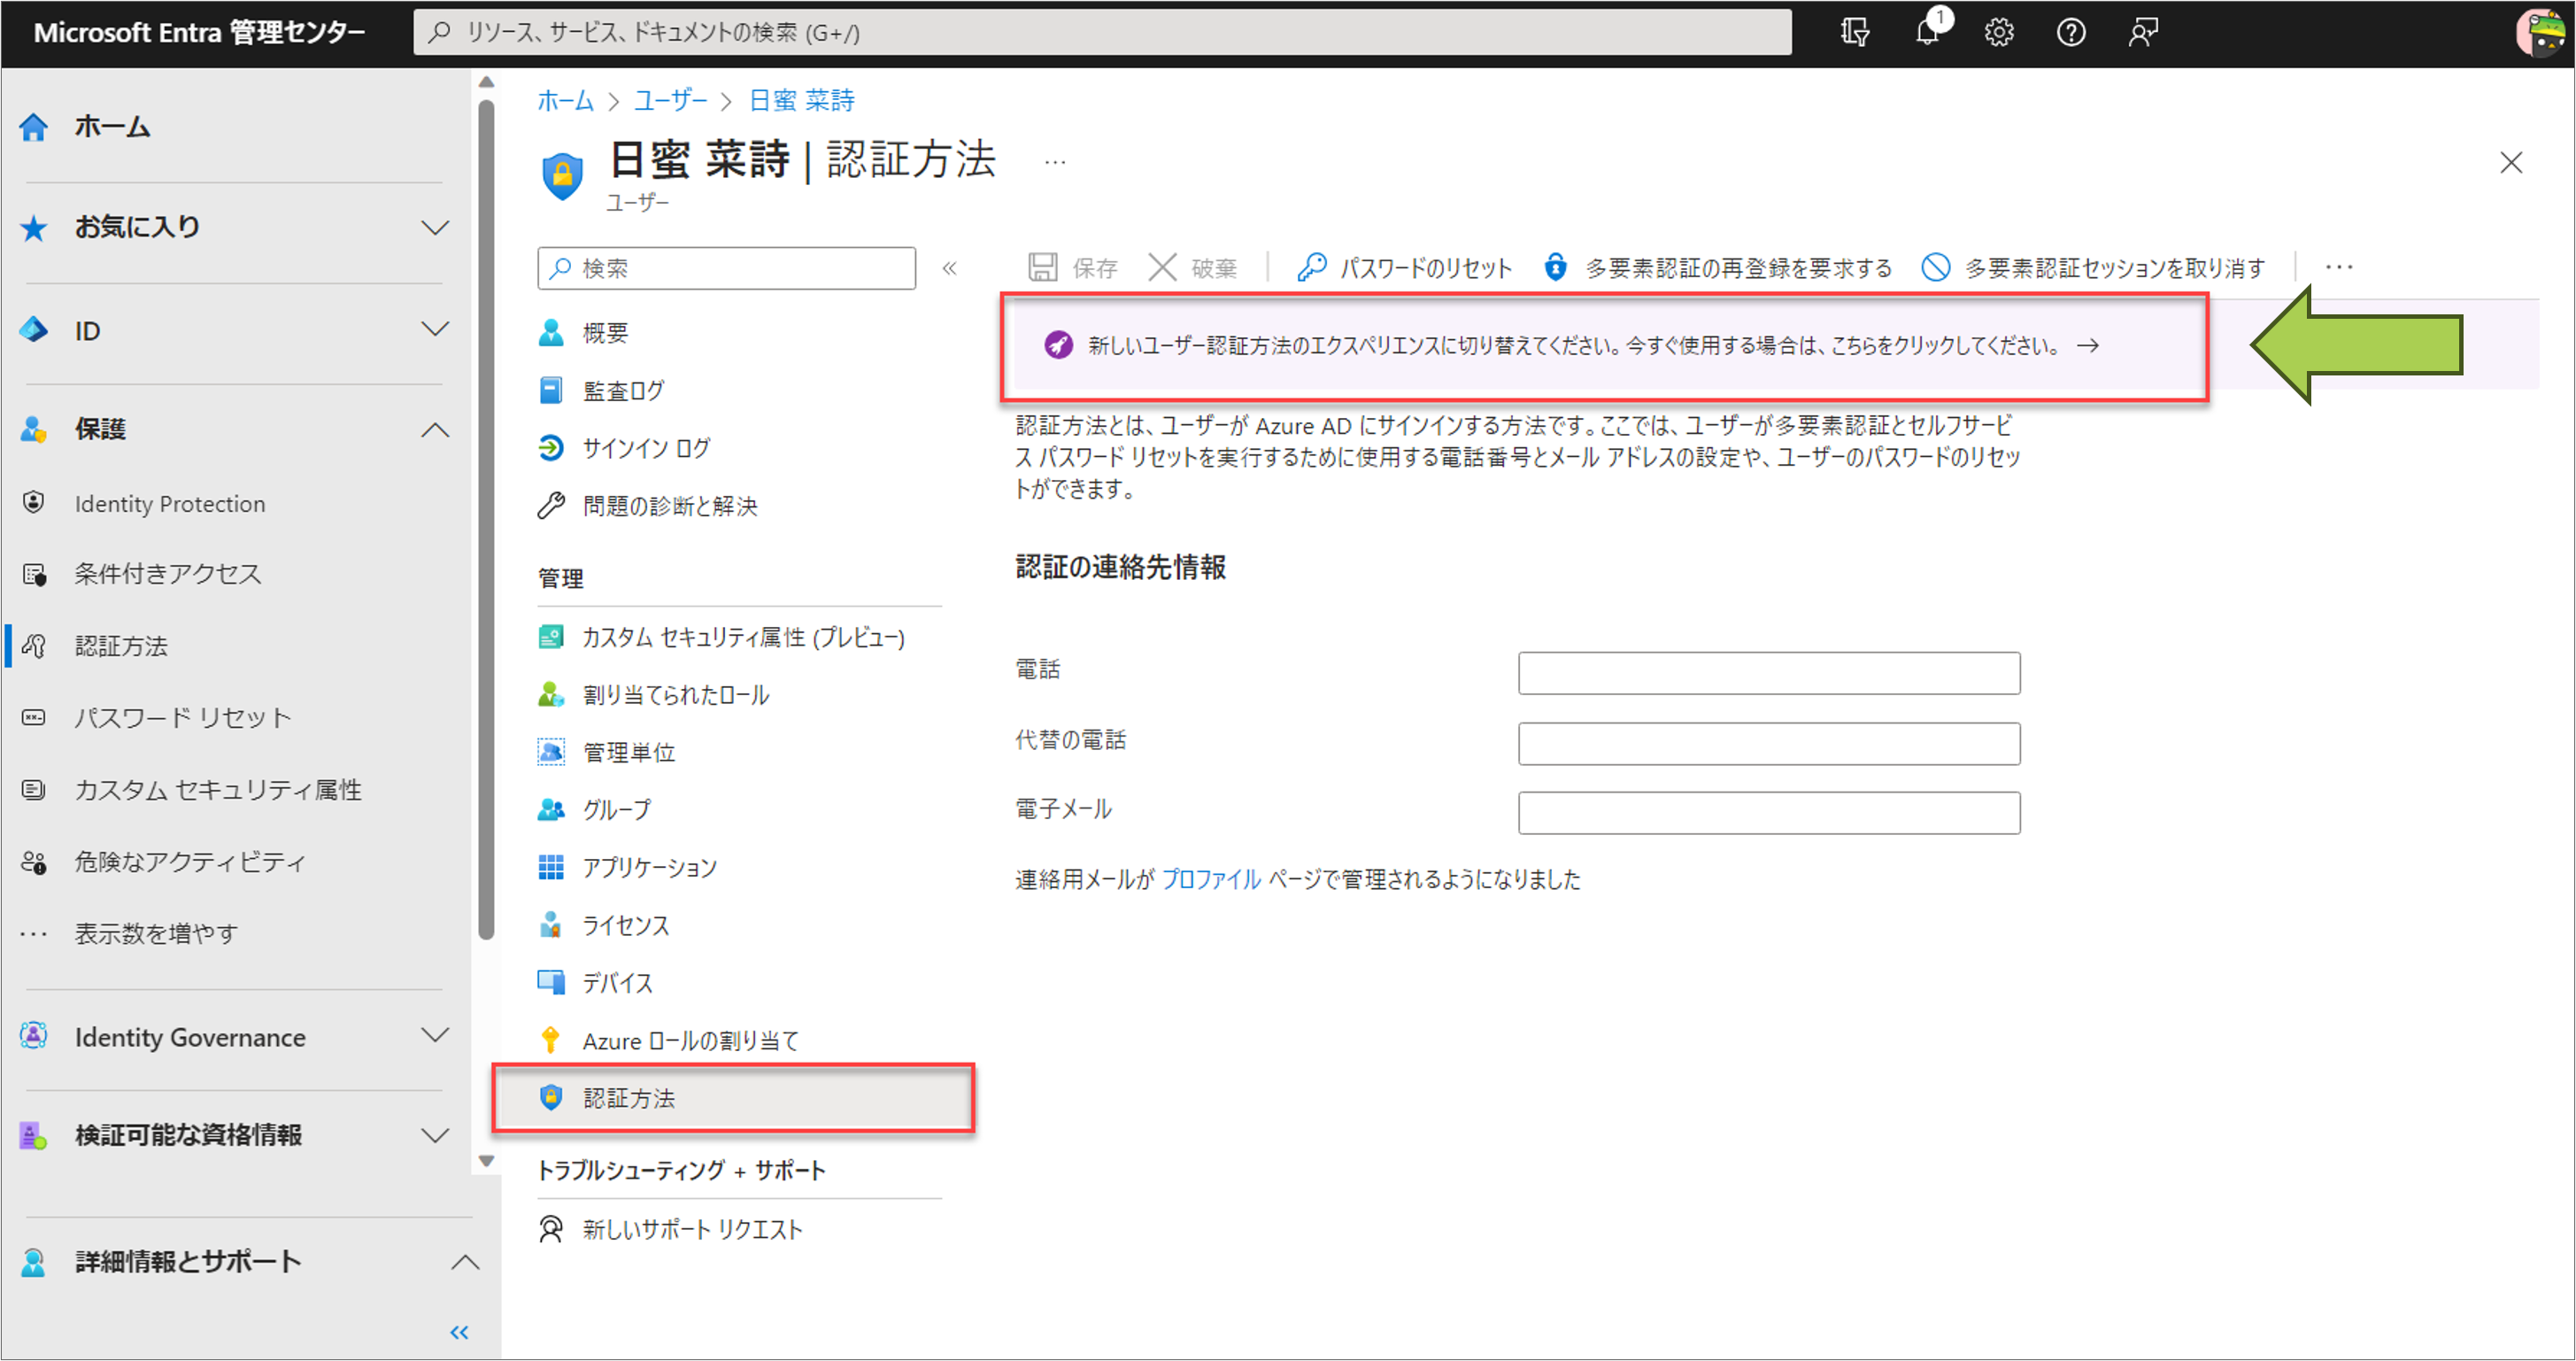This screenshot has height=1361, width=2576.
Task: Open the toolbar overflow ellipsis
Action: coord(2339,268)
